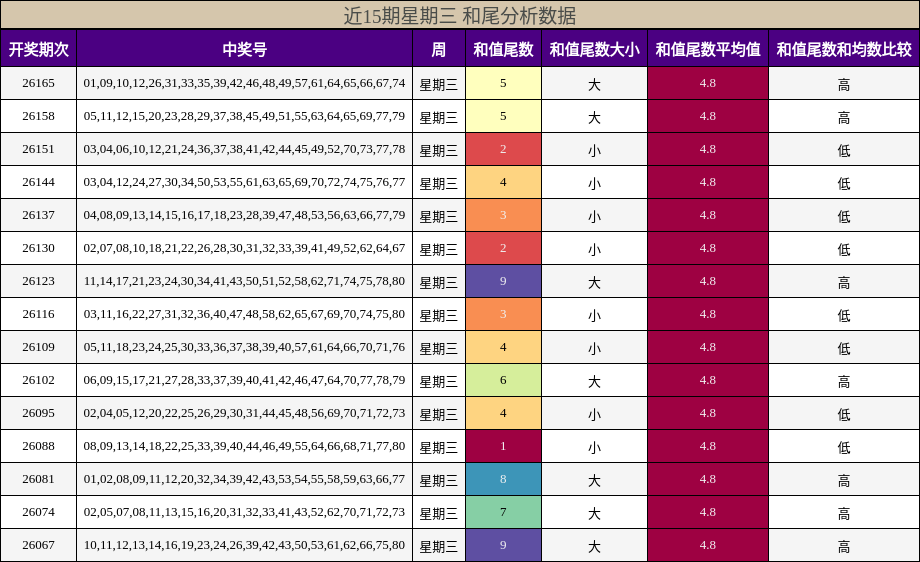Click winning numbers starting 02,04,05,12,20
The height and width of the screenshot is (562, 920).
click(245, 413)
